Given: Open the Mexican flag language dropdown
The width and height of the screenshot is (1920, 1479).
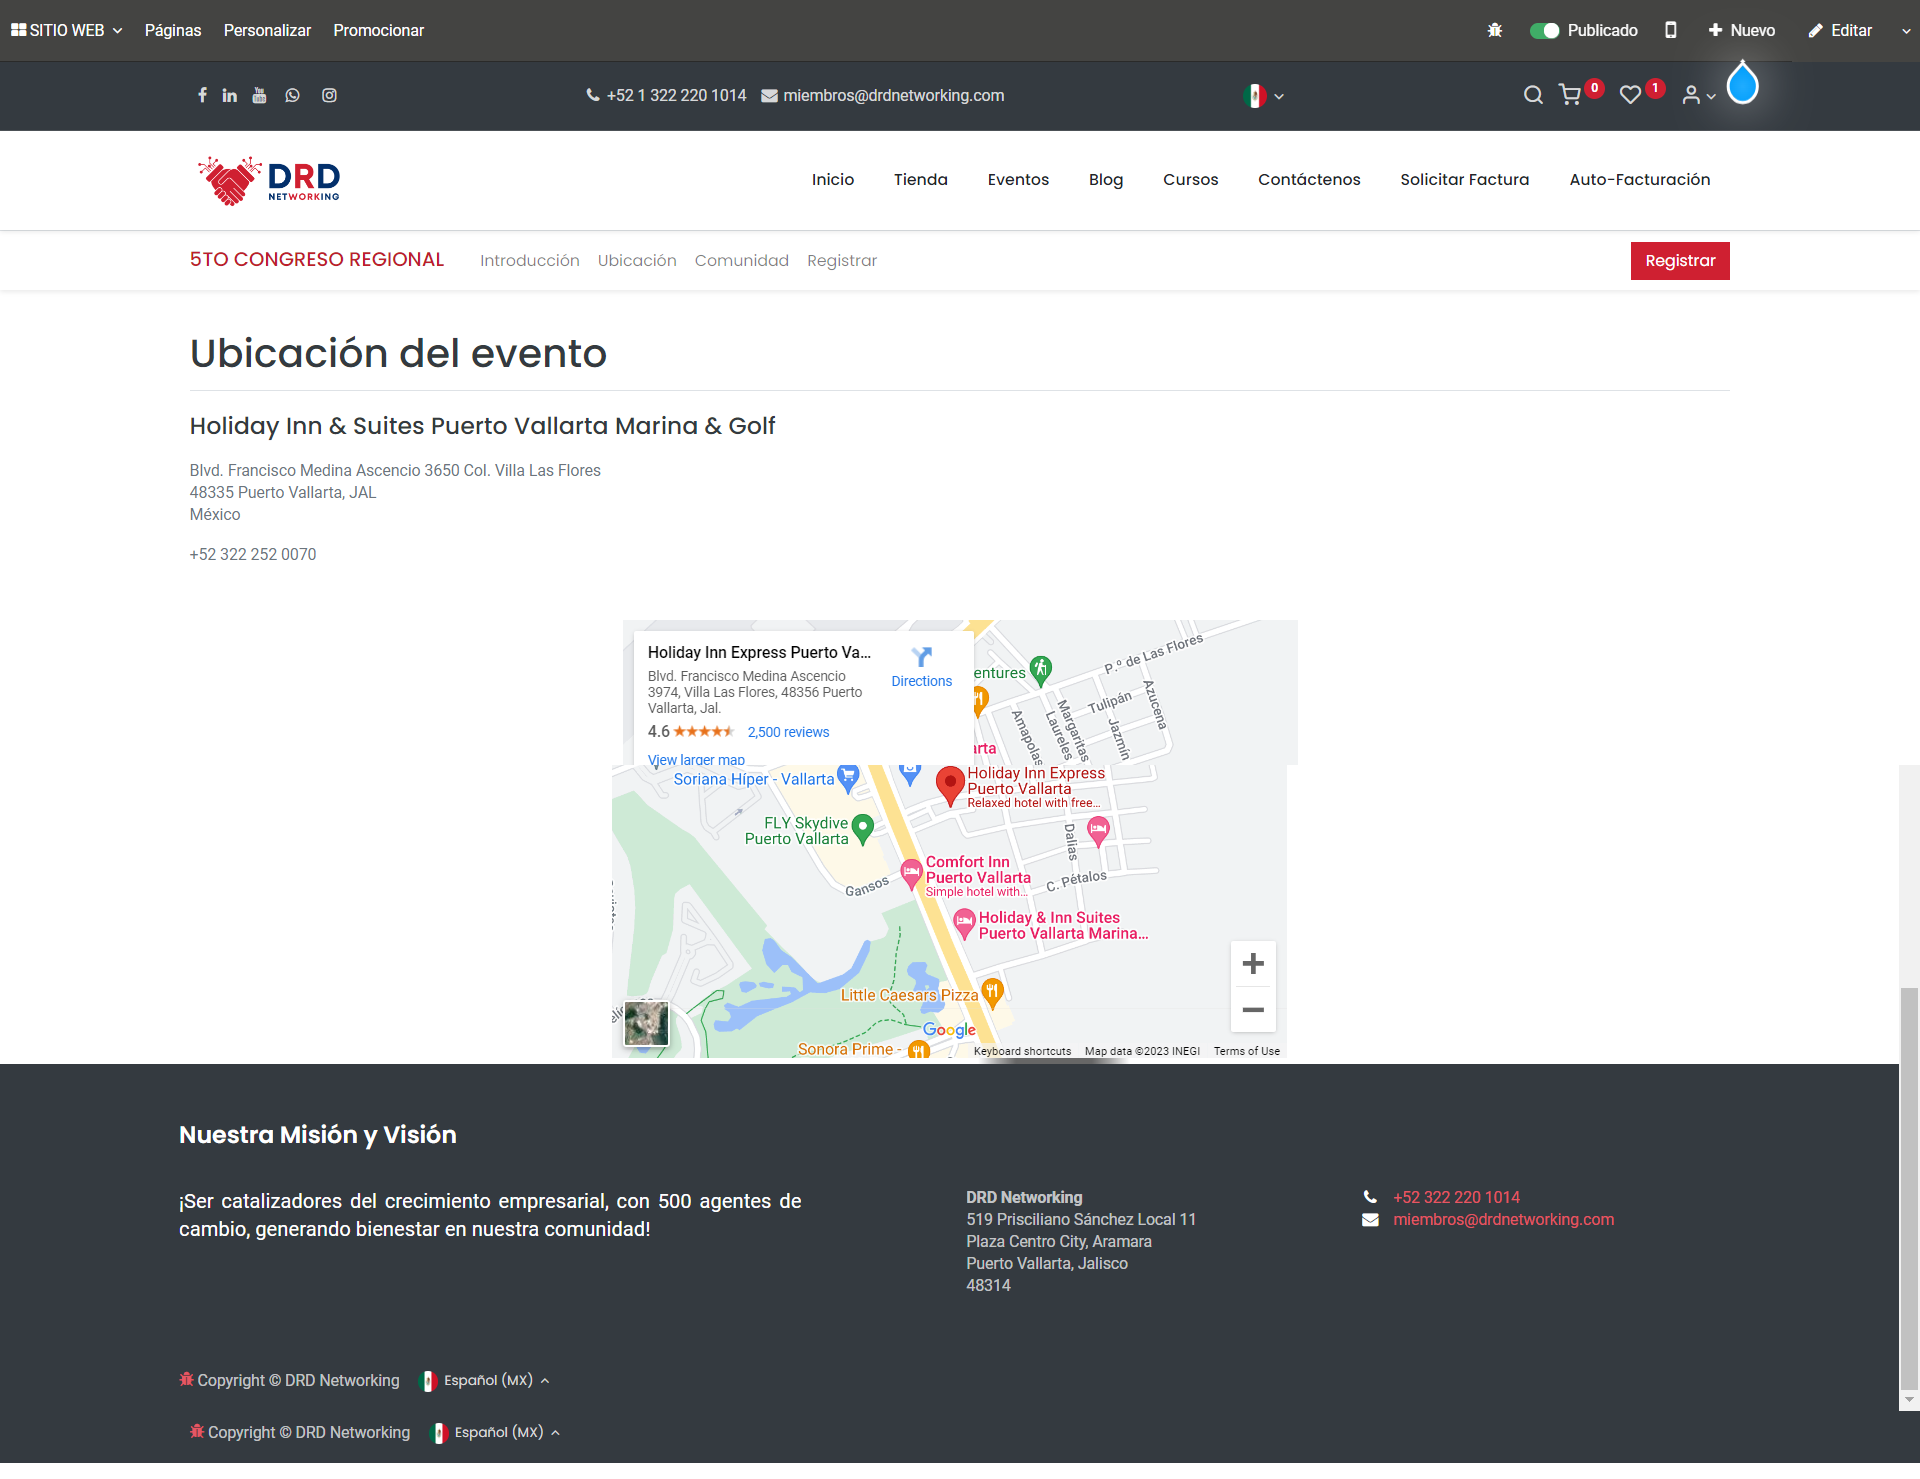Looking at the screenshot, I should pos(1264,96).
